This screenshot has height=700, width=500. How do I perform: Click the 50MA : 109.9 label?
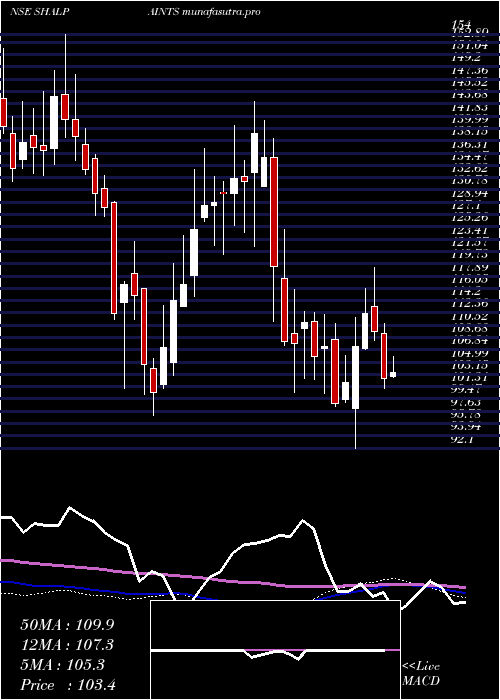pyautogui.click(x=67, y=625)
